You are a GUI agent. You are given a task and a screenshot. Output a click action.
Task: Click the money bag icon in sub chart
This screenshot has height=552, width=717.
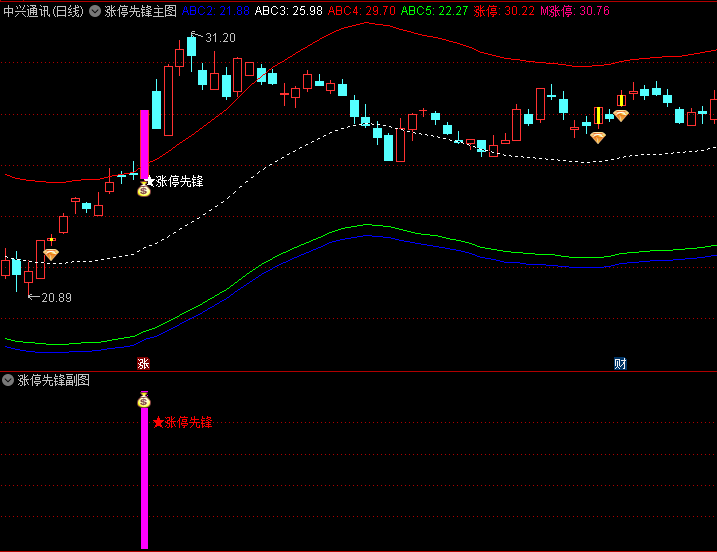pos(144,400)
